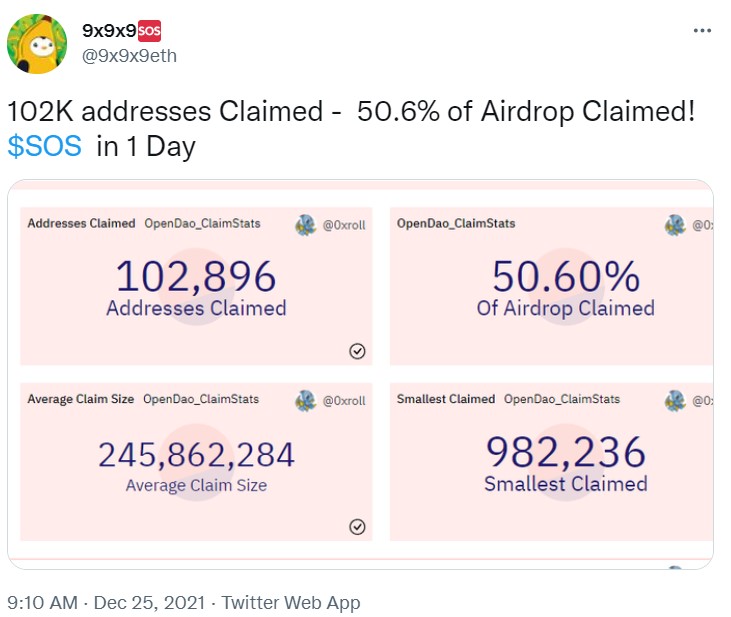Screen dimensions: 731x617
Task: Click the checkmark icon in Average Claim Size card
Action: point(357,527)
